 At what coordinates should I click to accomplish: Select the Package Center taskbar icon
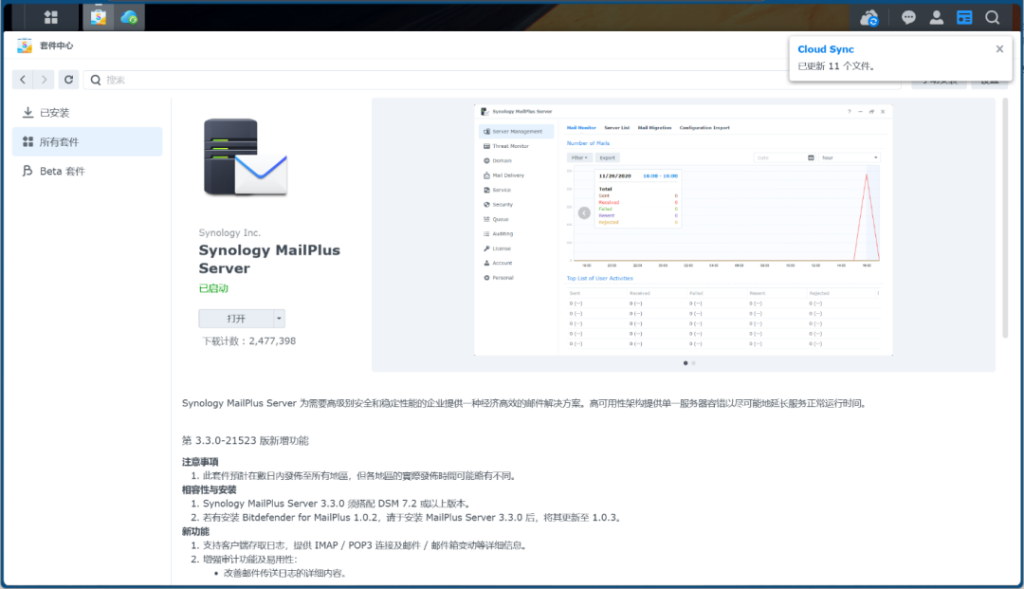[98, 18]
